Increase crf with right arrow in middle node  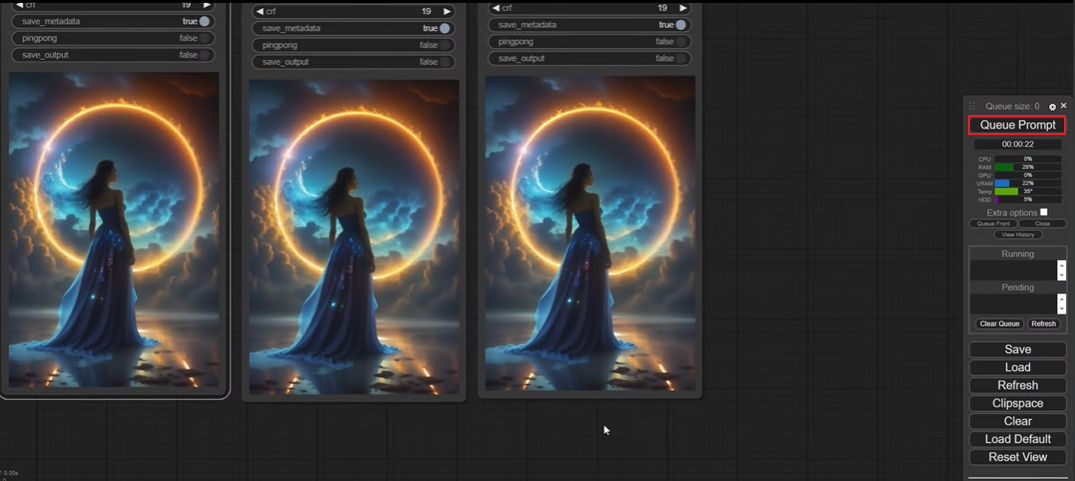[447, 12]
